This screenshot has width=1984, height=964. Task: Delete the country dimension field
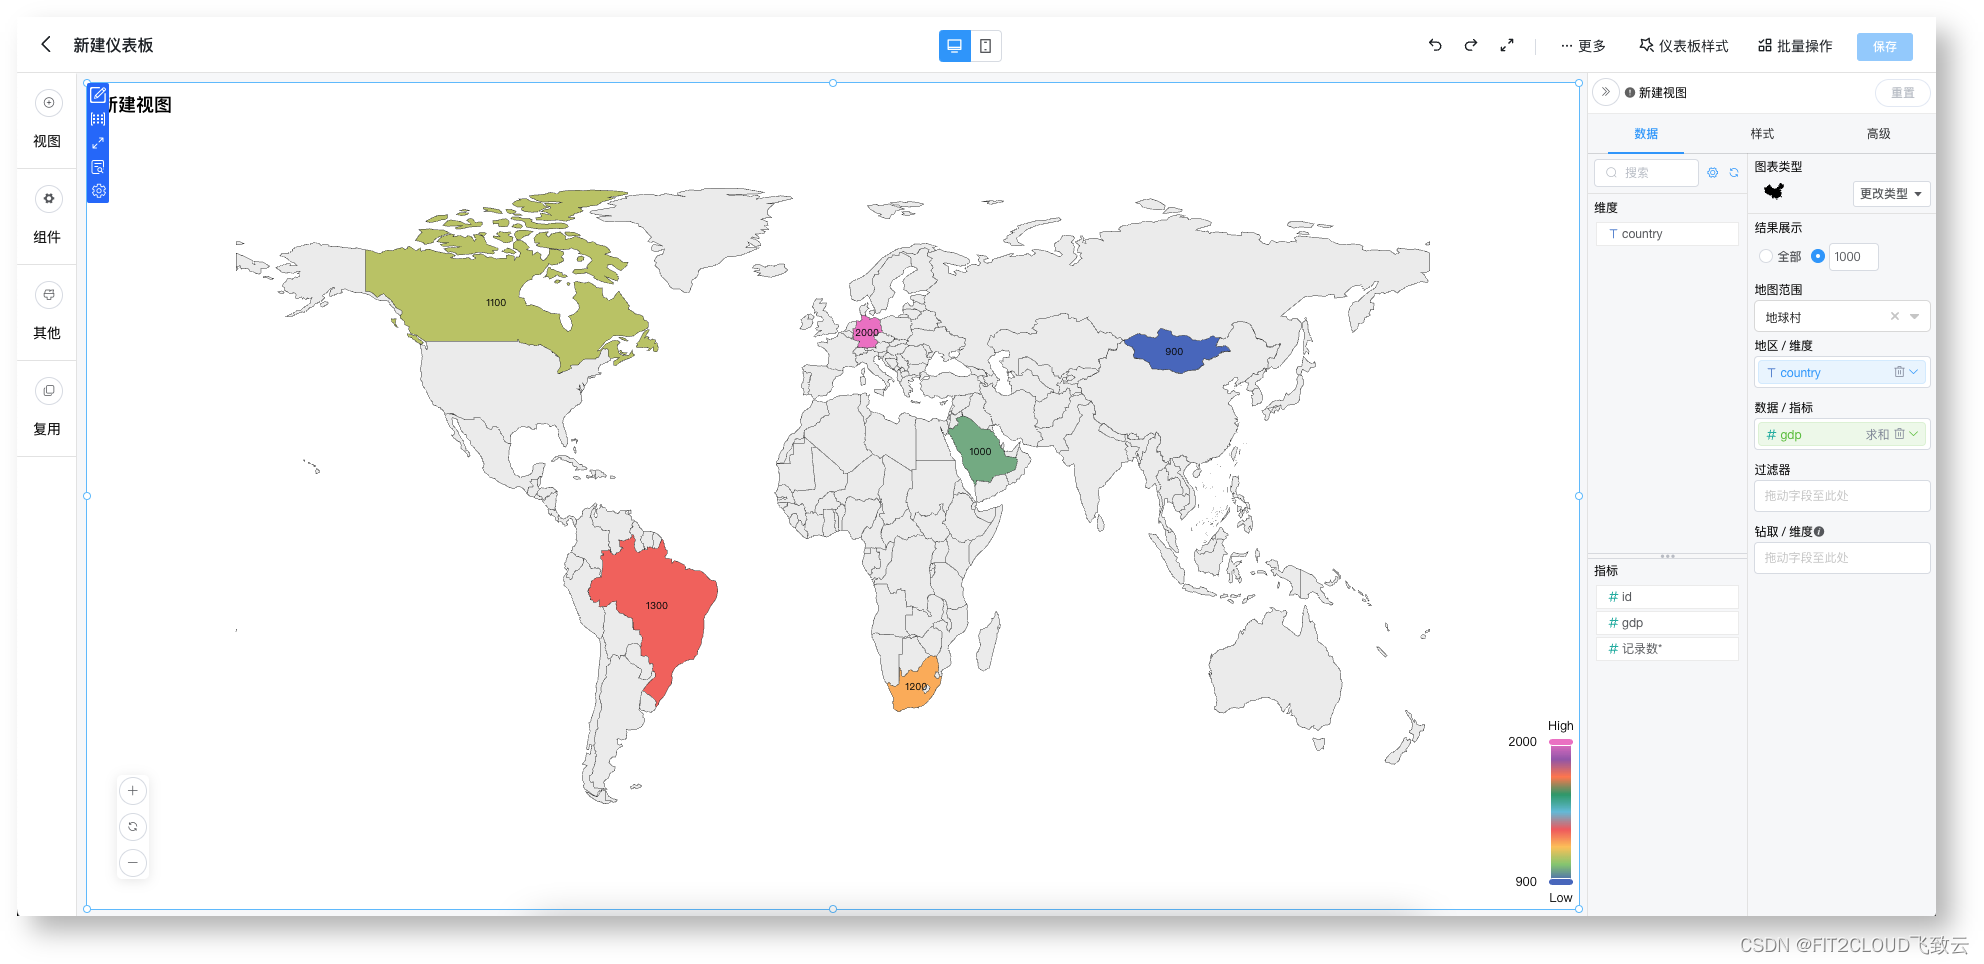[1899, 372]
